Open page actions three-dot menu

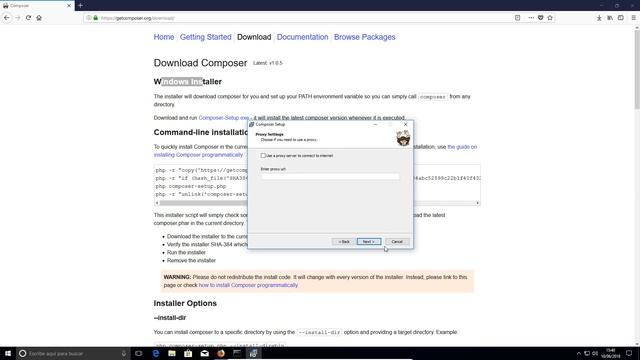pyautogui.click(x=531, y=18)
